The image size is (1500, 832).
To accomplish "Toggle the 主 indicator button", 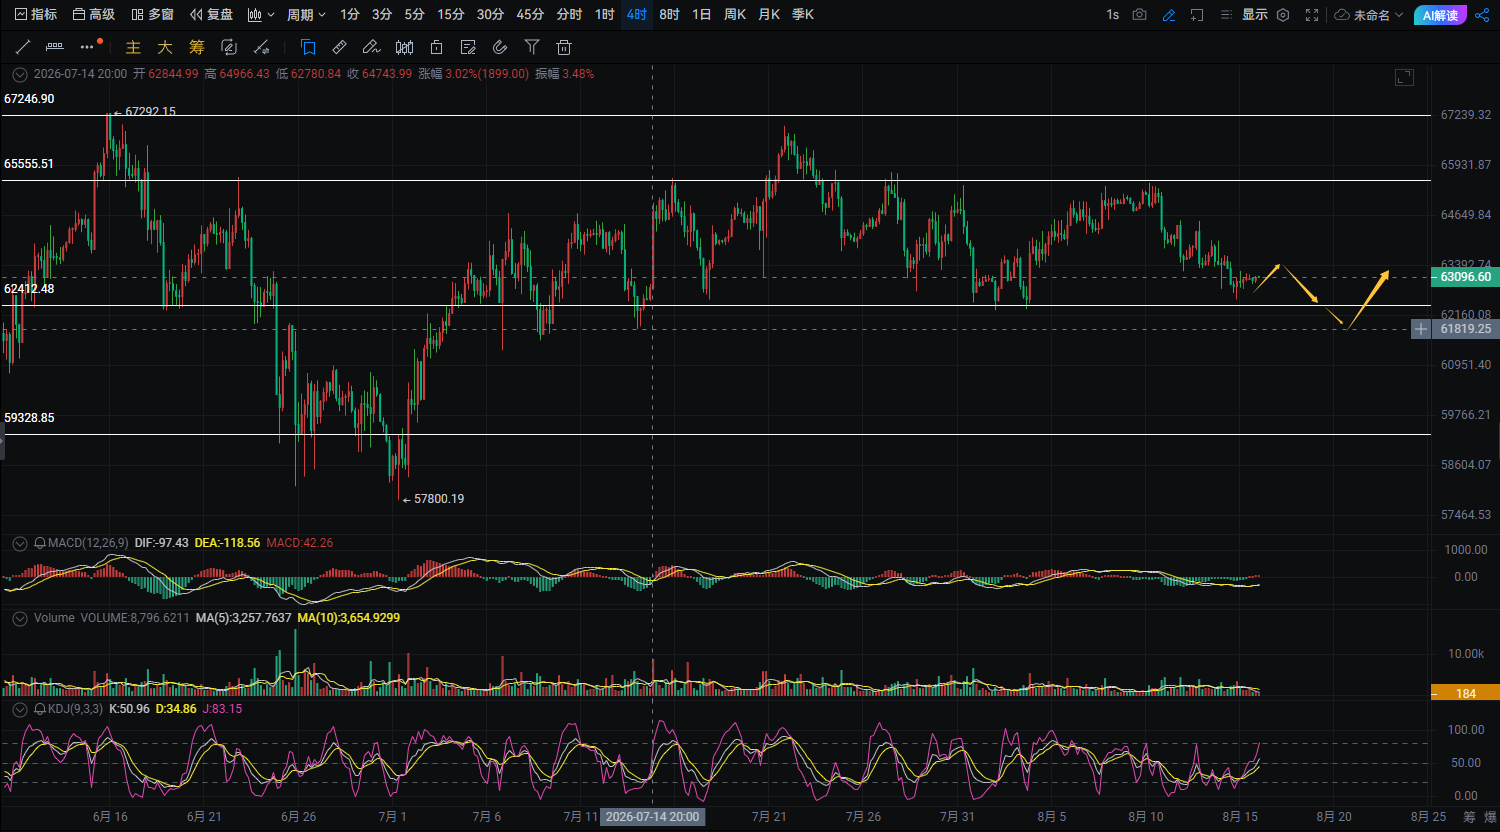I will click(x=133, y=47).
